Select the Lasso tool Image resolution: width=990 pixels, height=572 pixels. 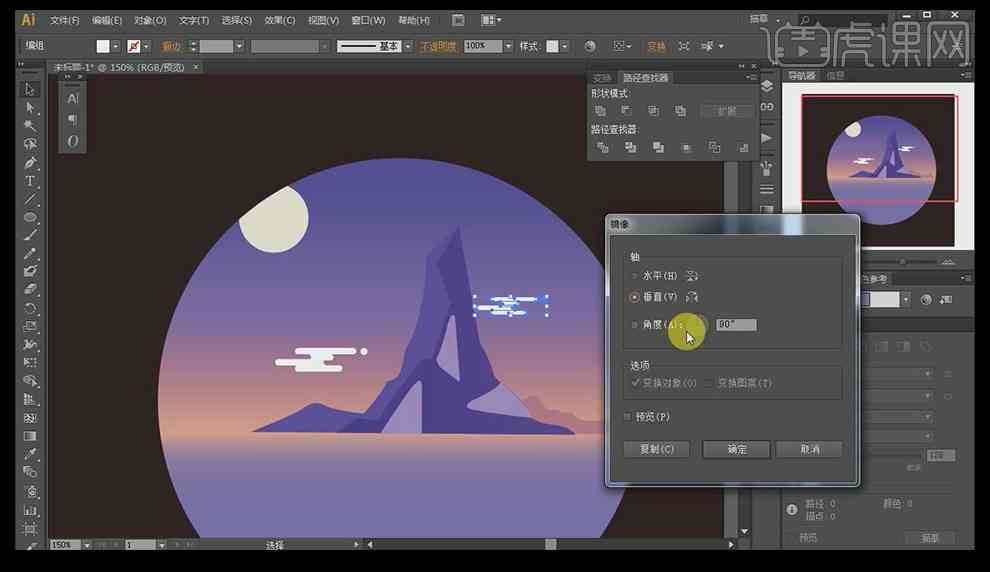point(30,144)
